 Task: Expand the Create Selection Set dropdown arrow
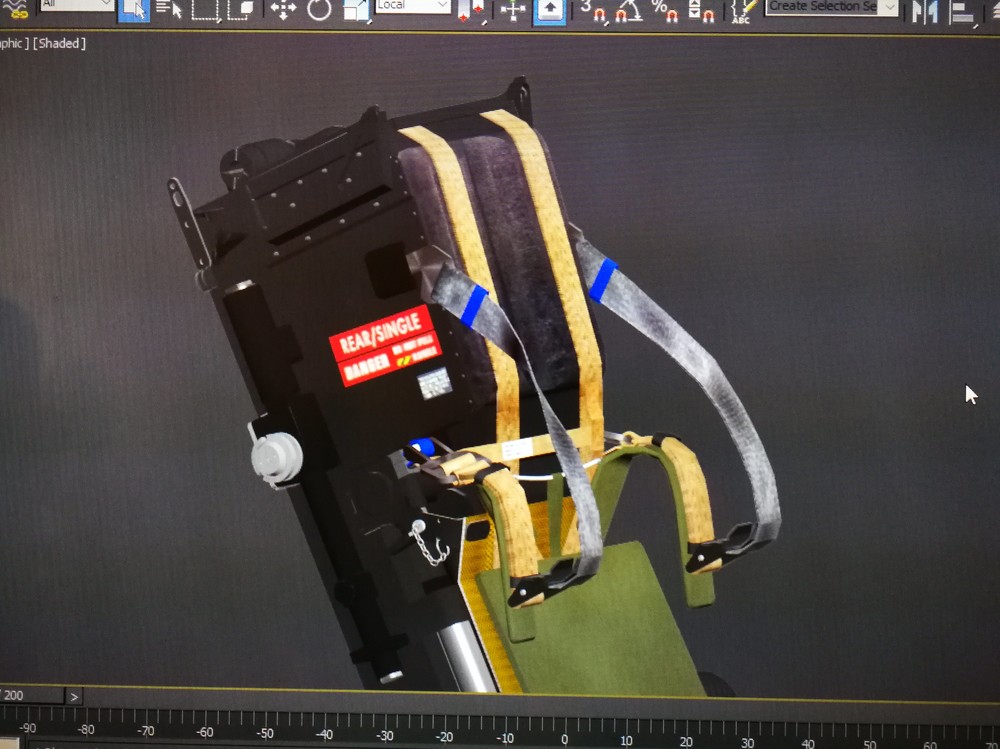[x=890, y=6]
